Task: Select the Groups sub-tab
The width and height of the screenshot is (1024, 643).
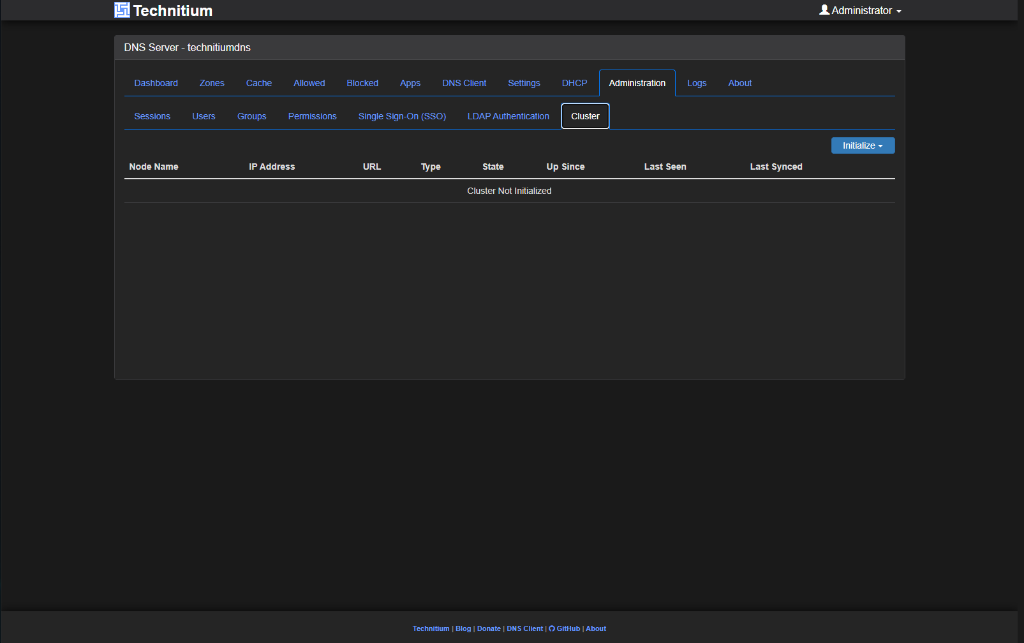Action: click(251, 116)
